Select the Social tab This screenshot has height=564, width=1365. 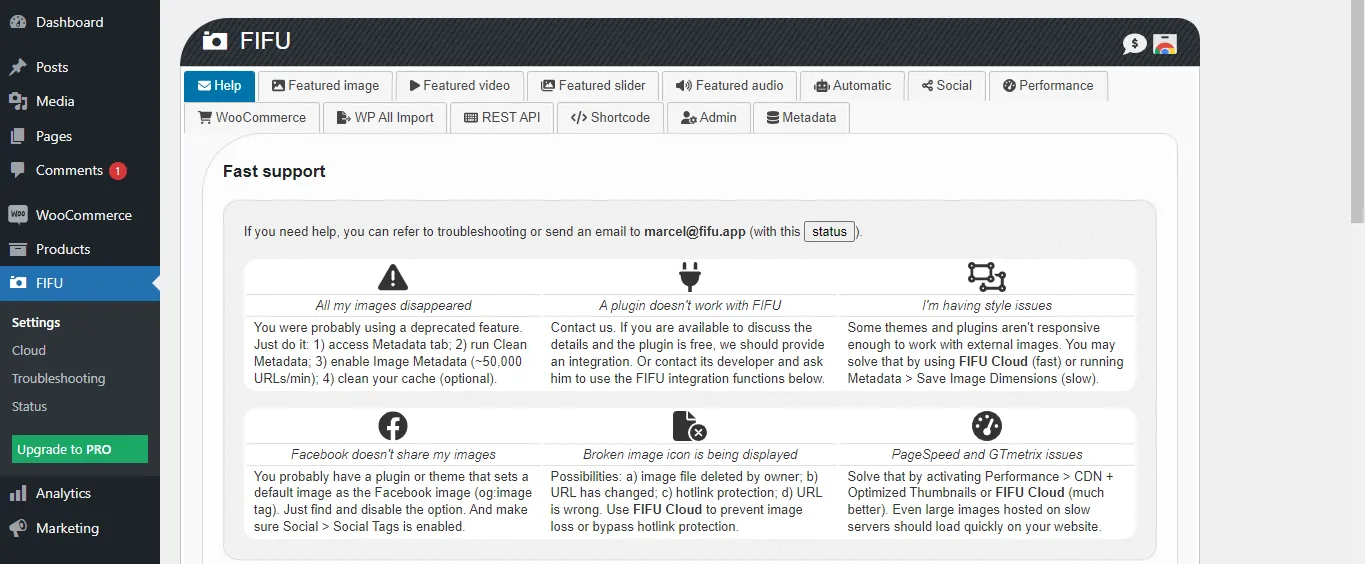click(947, 86)
